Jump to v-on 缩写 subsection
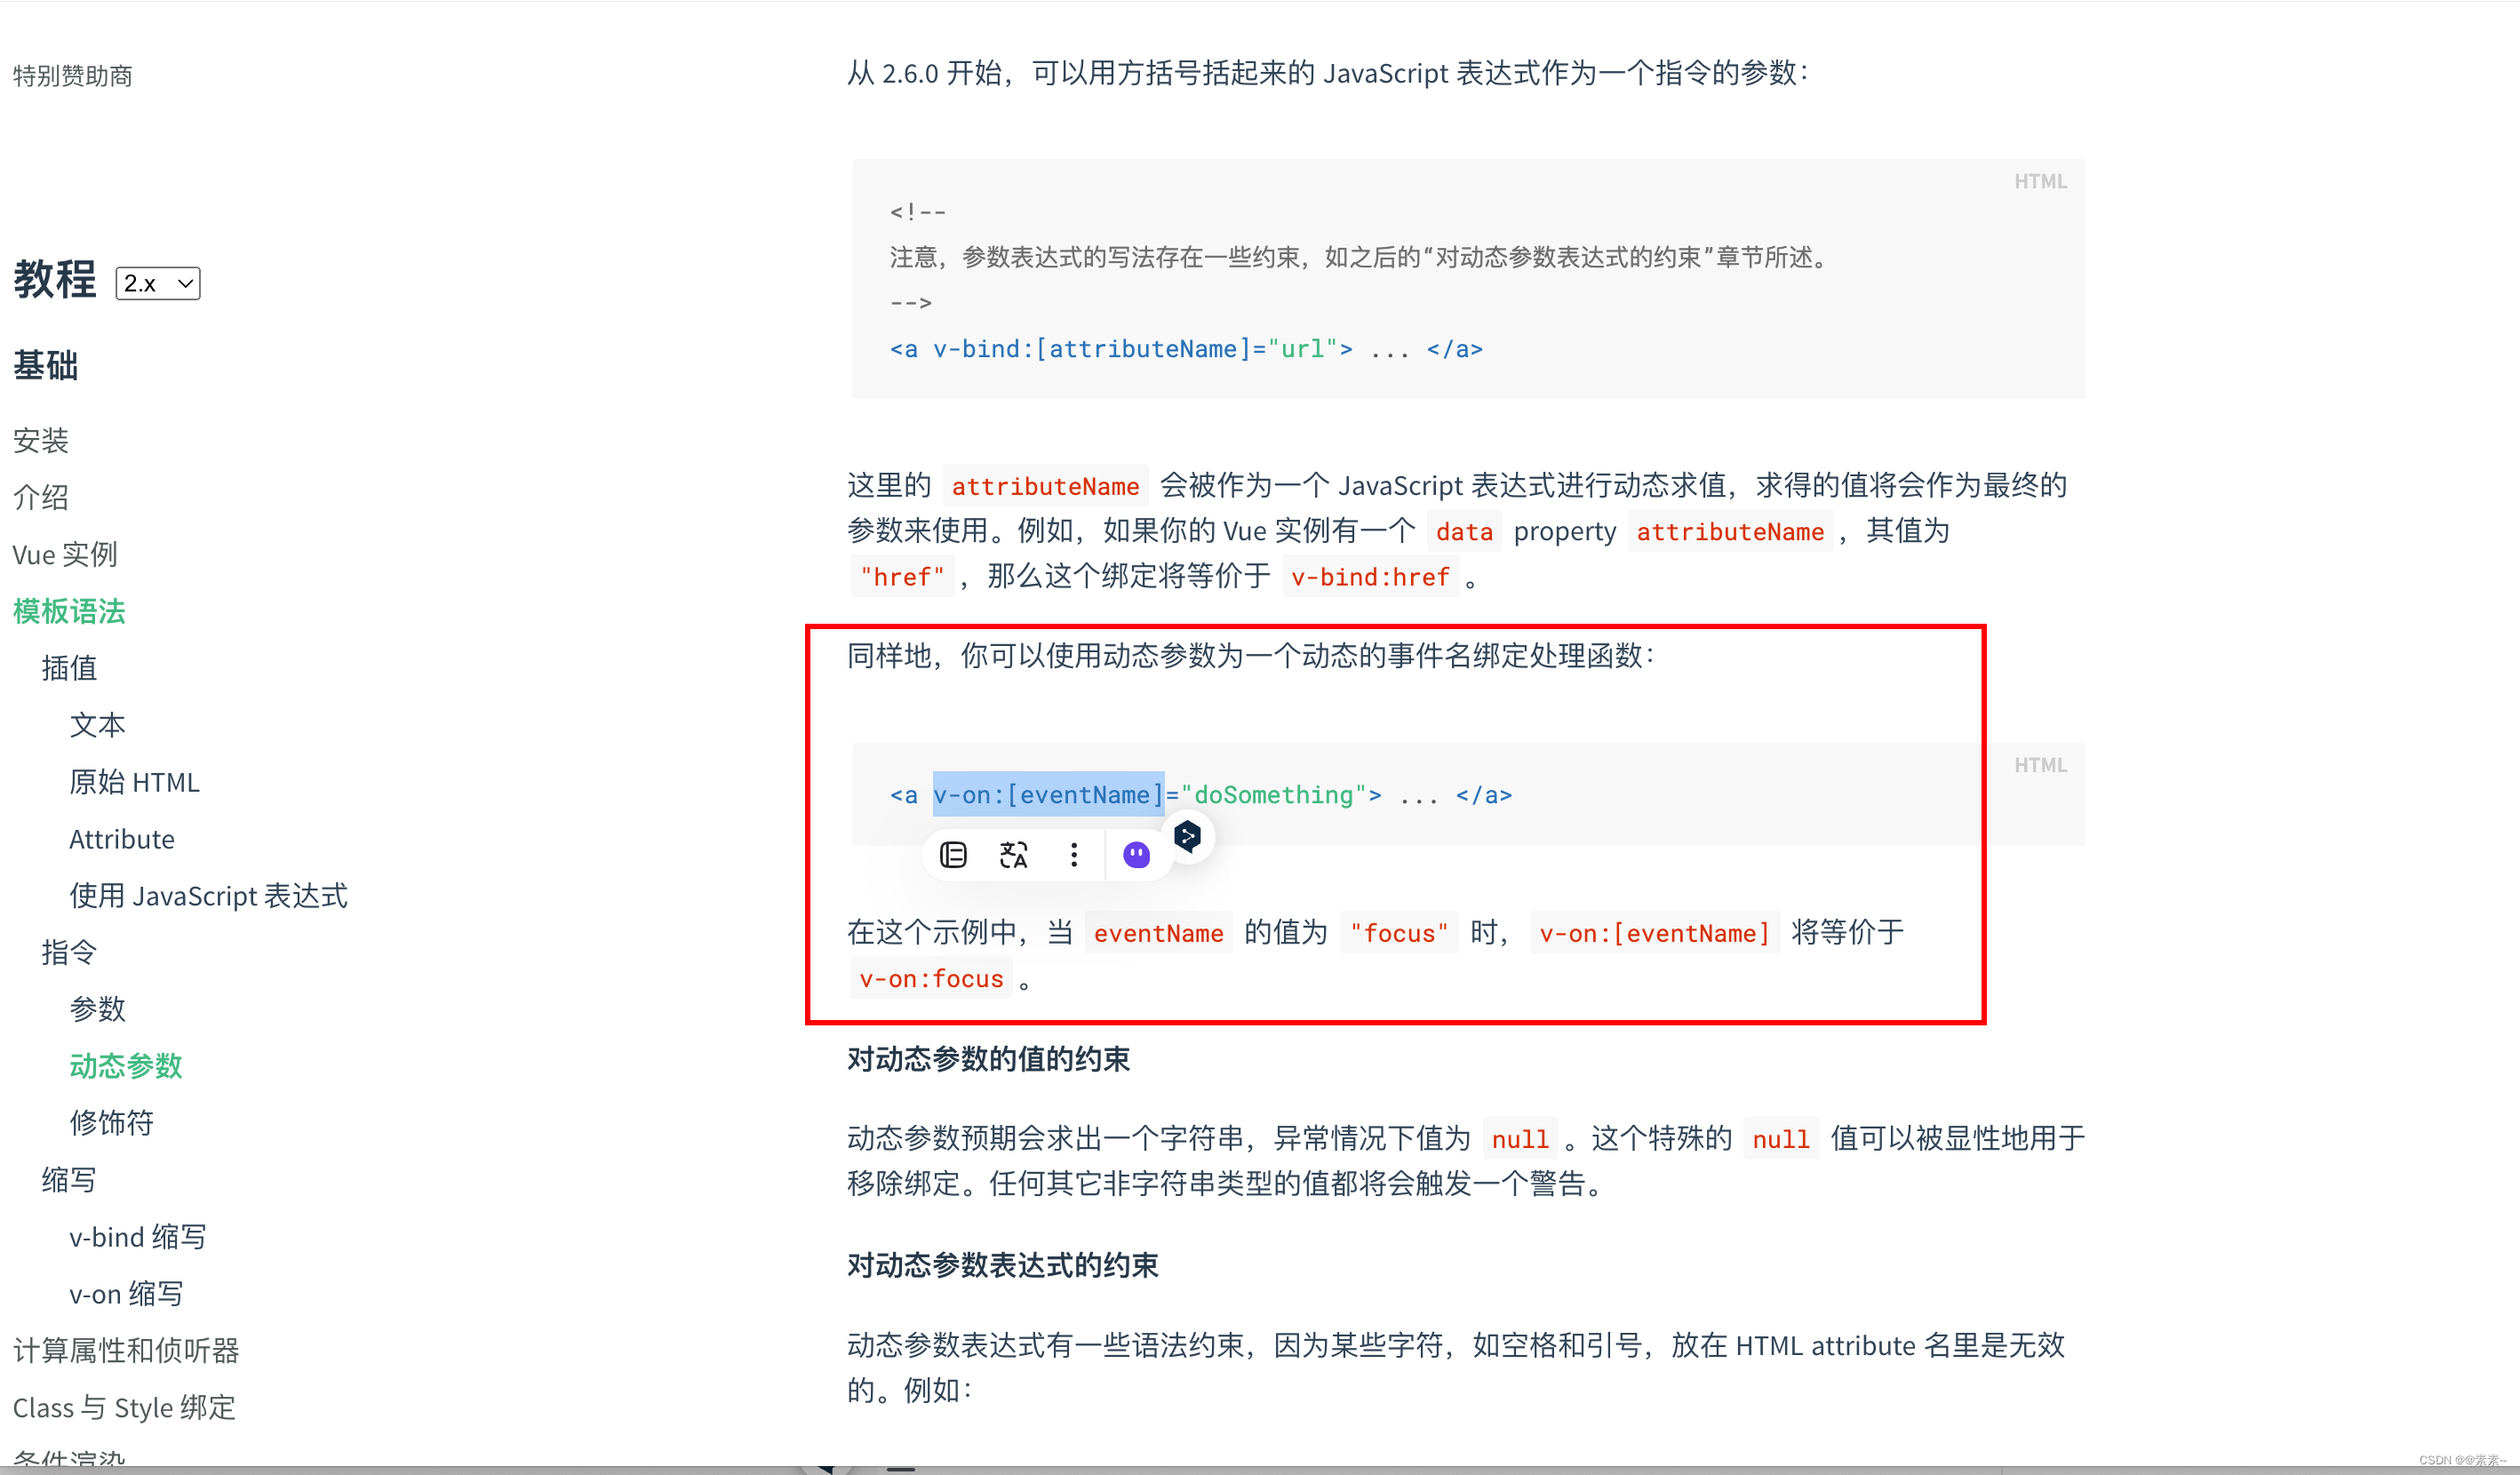The width and height of the screenshot is (2520, 1475). [126, 1294]
